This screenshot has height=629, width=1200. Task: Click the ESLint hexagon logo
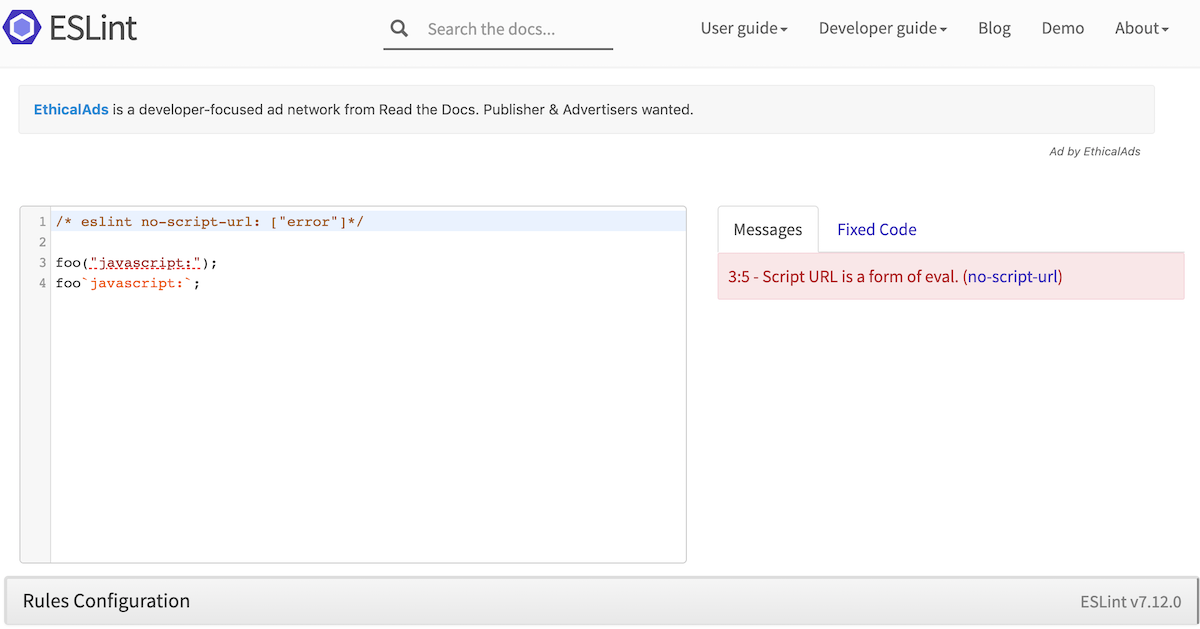pos(22,28)
